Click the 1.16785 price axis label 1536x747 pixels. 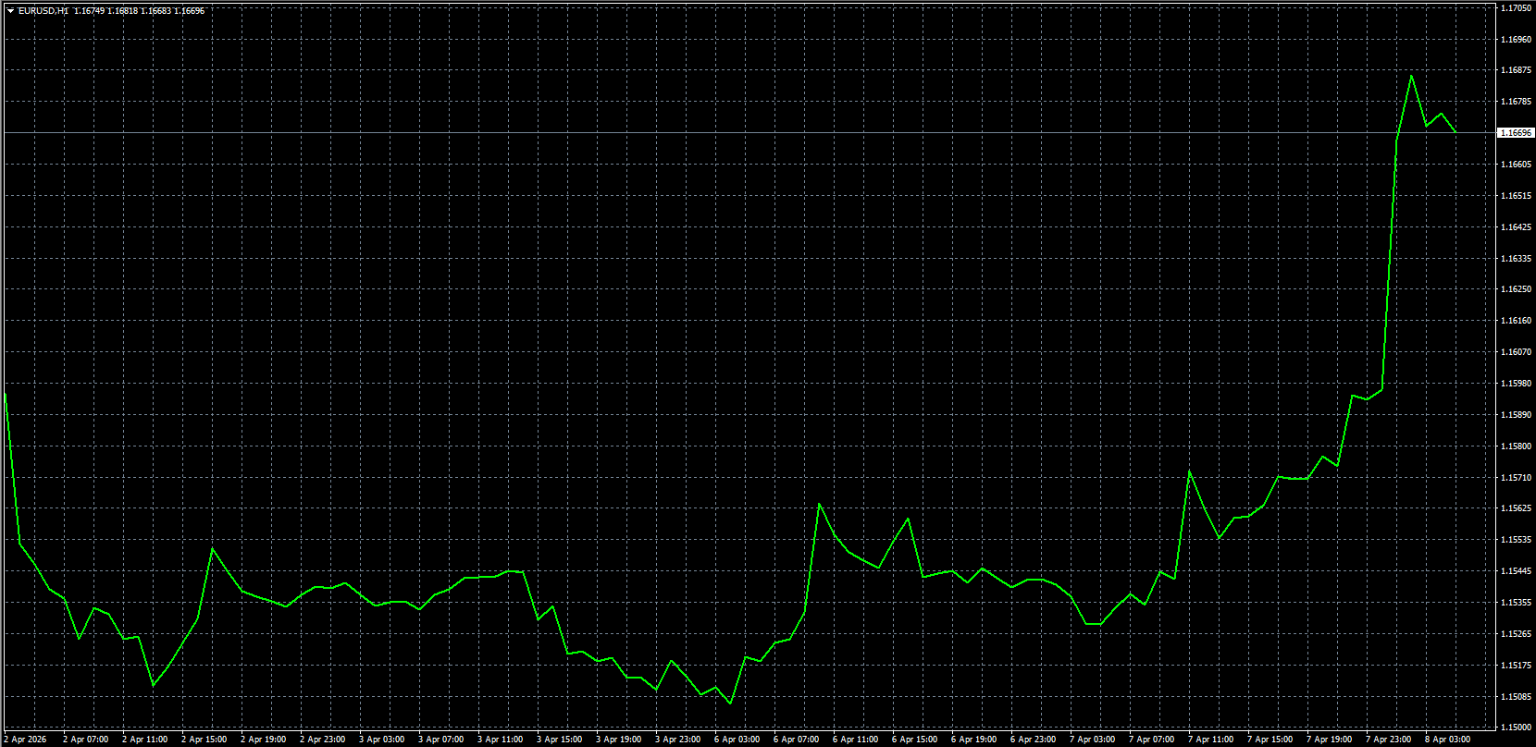1516,102
